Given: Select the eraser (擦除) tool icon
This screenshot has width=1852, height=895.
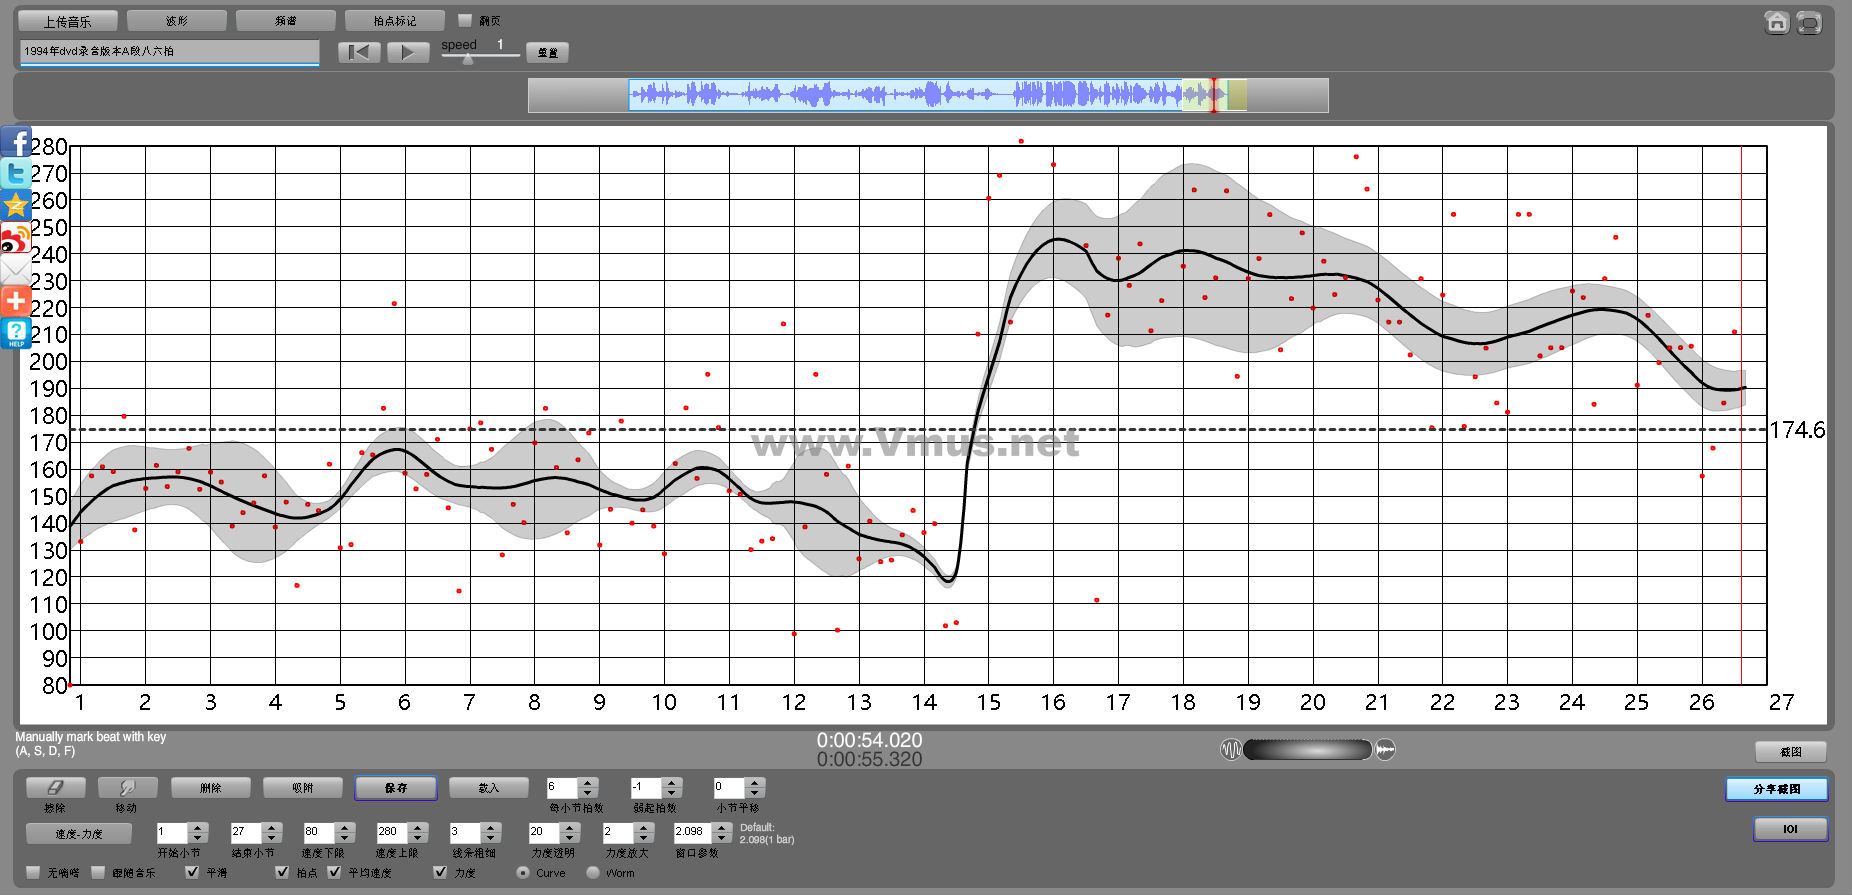Looking at the screenshot, I should pyautogui.click(x=55, y=788).
